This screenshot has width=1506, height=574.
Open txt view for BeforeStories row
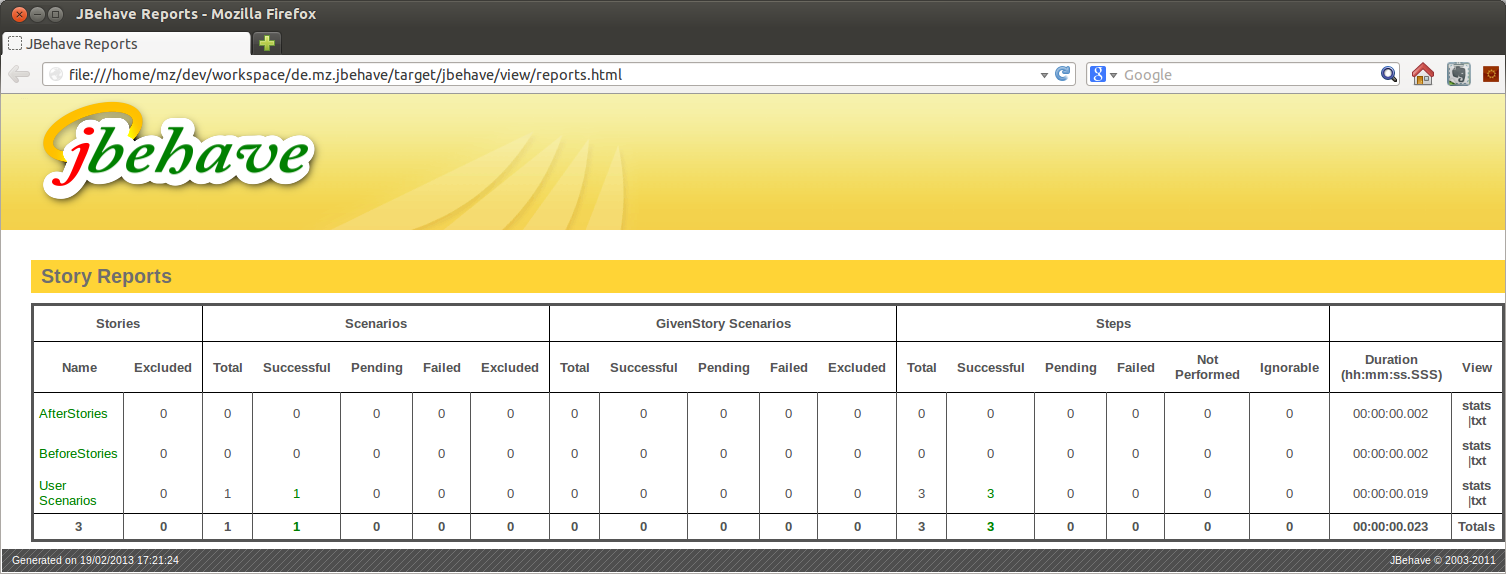[1477, 461]
